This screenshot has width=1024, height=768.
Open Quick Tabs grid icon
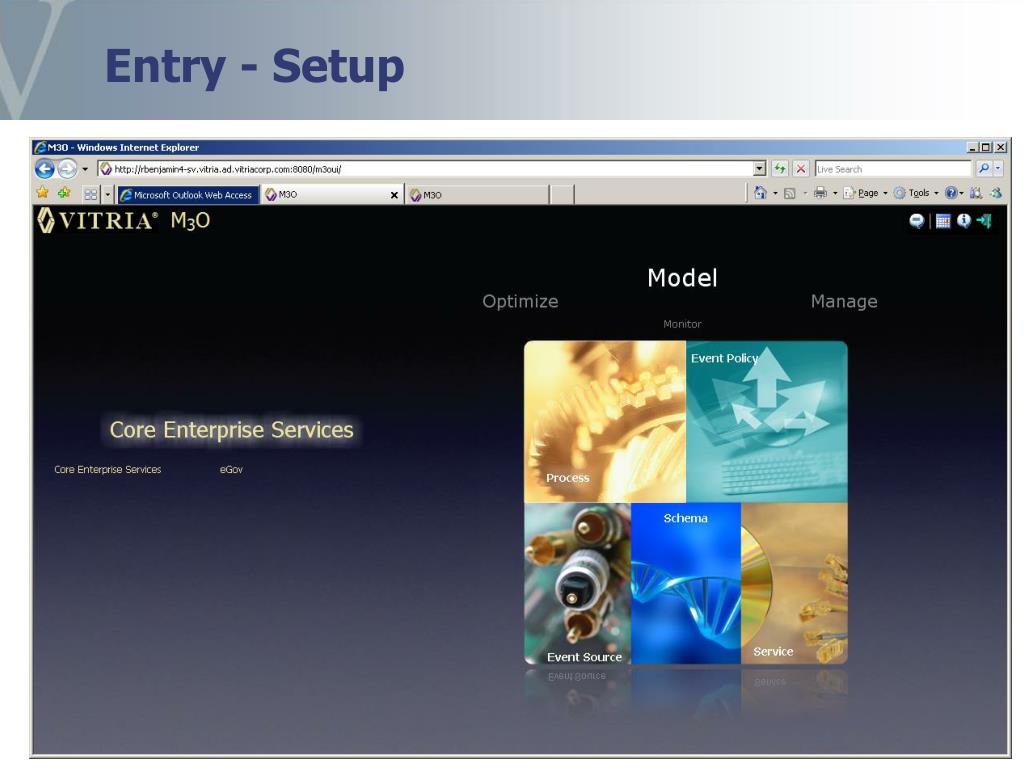coord(91,195)
